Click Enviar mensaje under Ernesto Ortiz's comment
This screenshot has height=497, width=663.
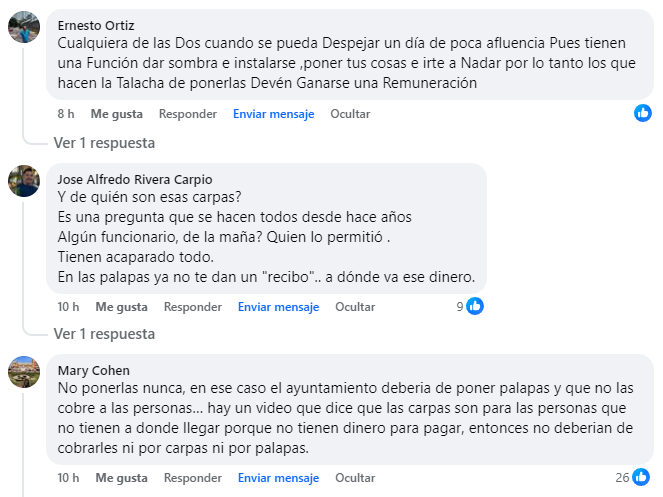point(273,114)
